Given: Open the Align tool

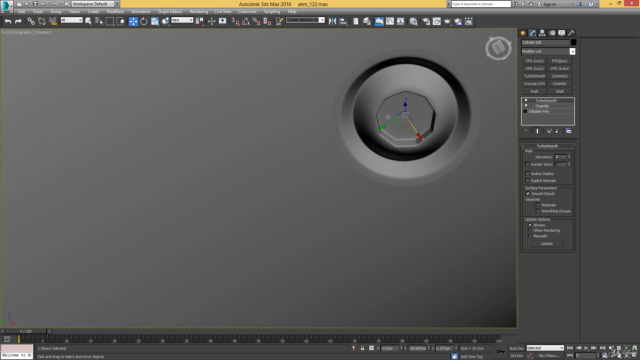Looking at the screenshot, I should pos(343,21).
